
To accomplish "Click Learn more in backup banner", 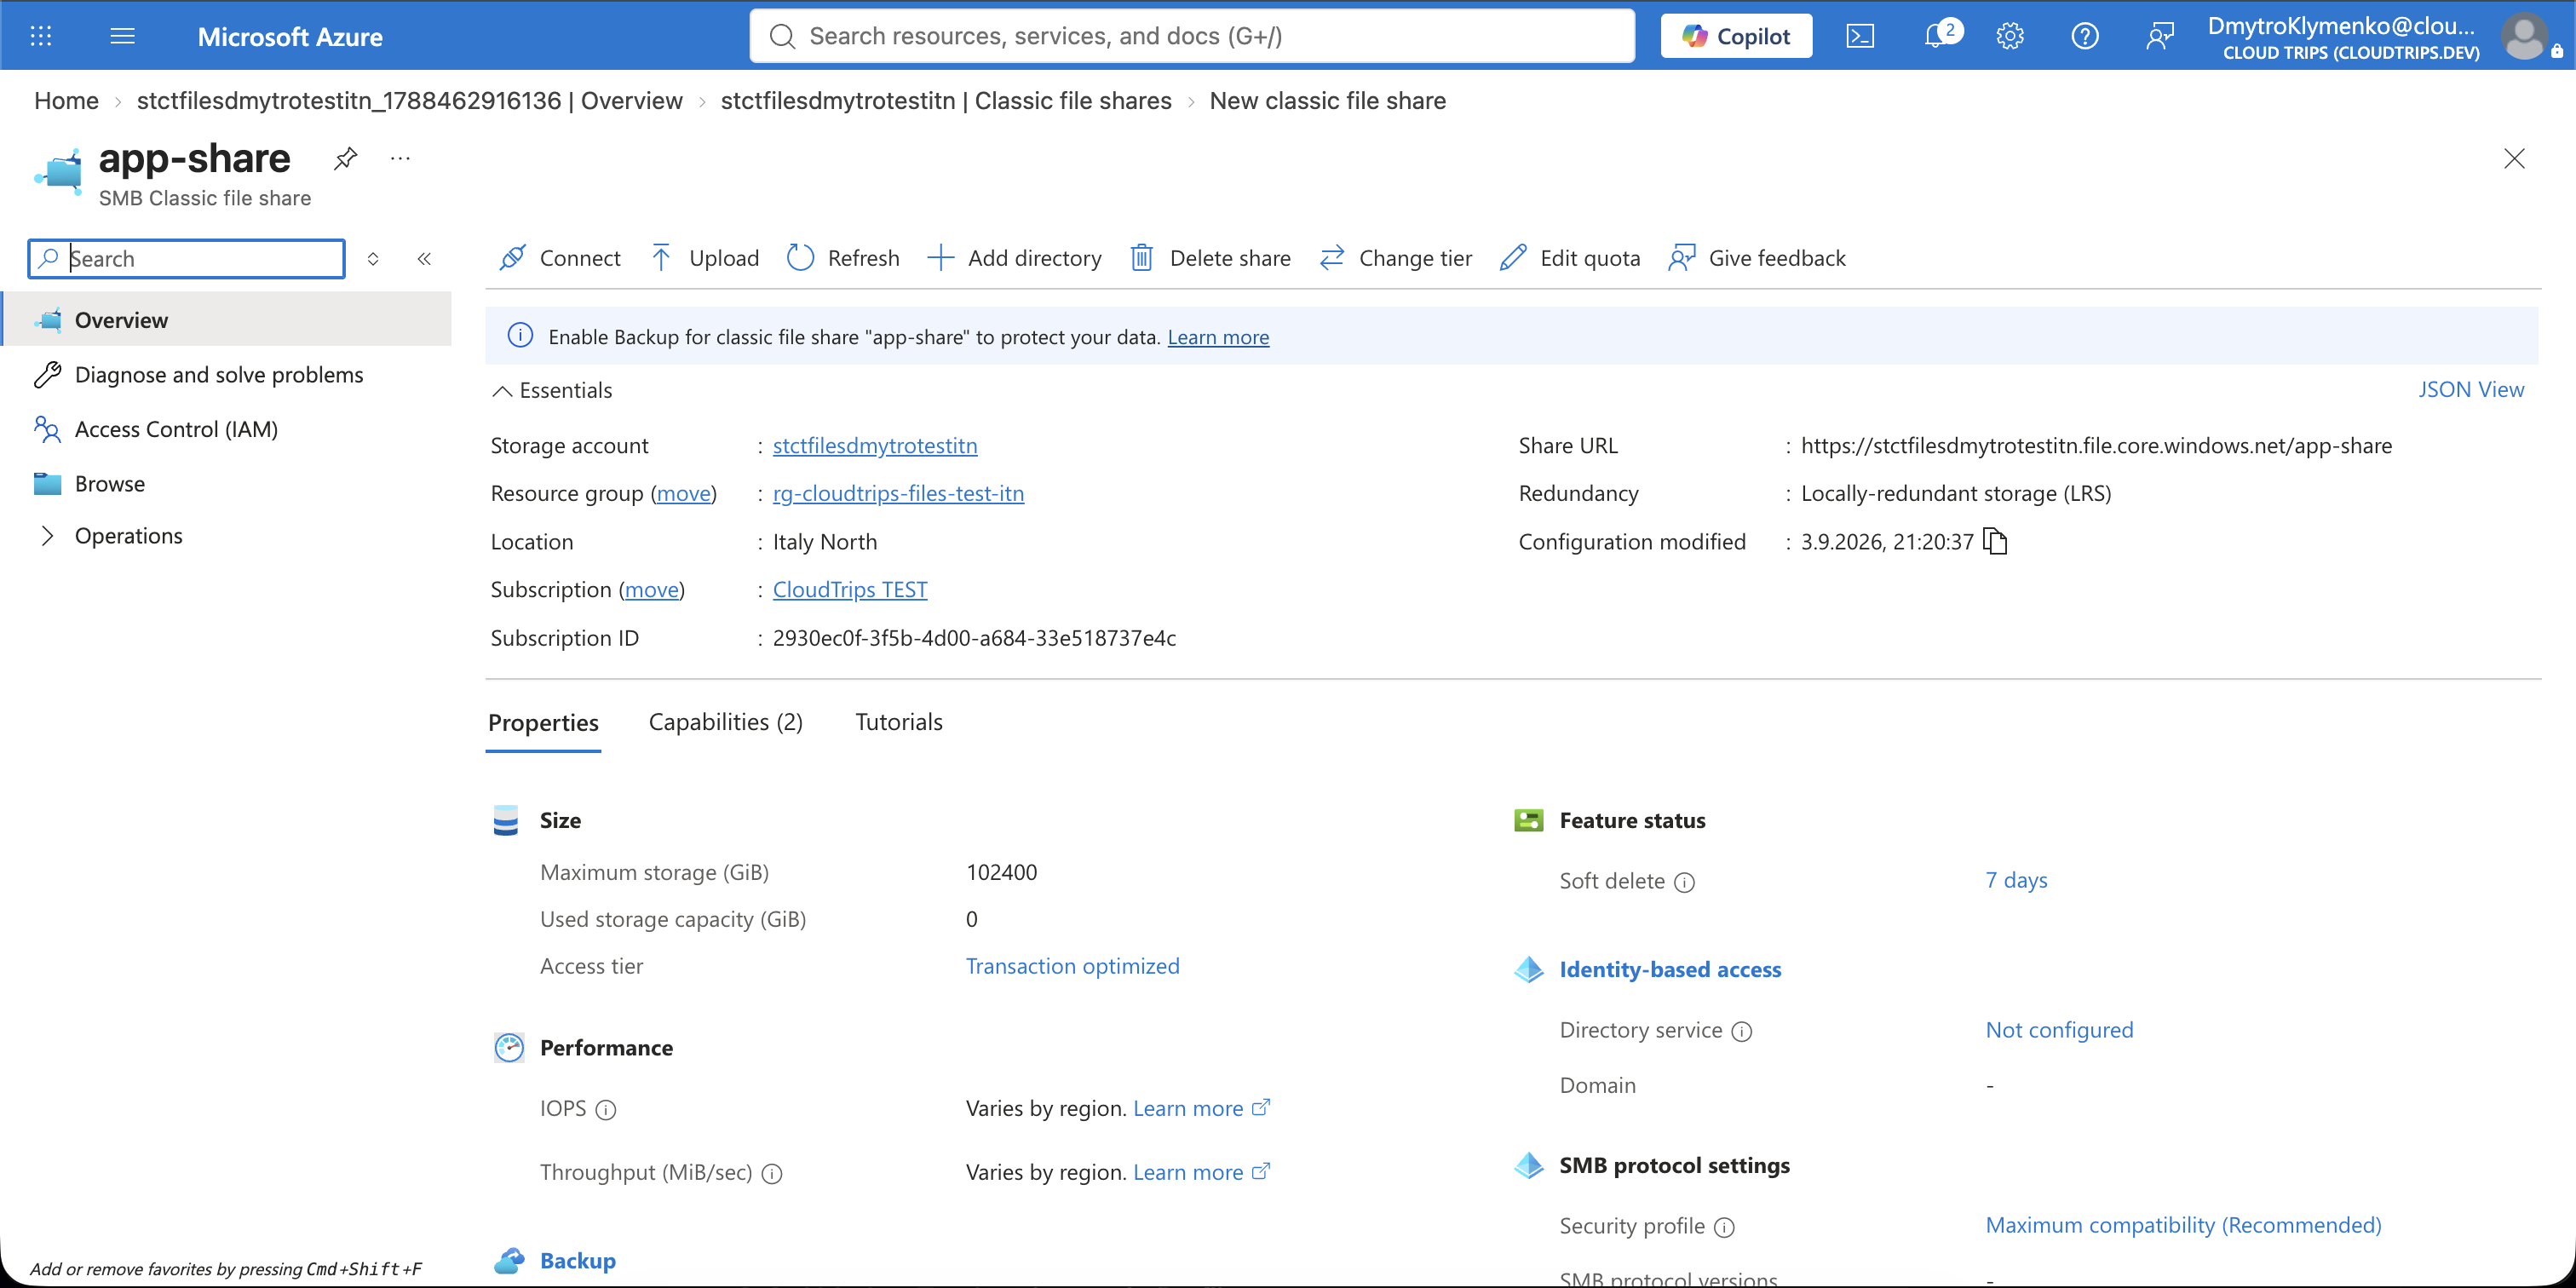I will pos(1218,337).
